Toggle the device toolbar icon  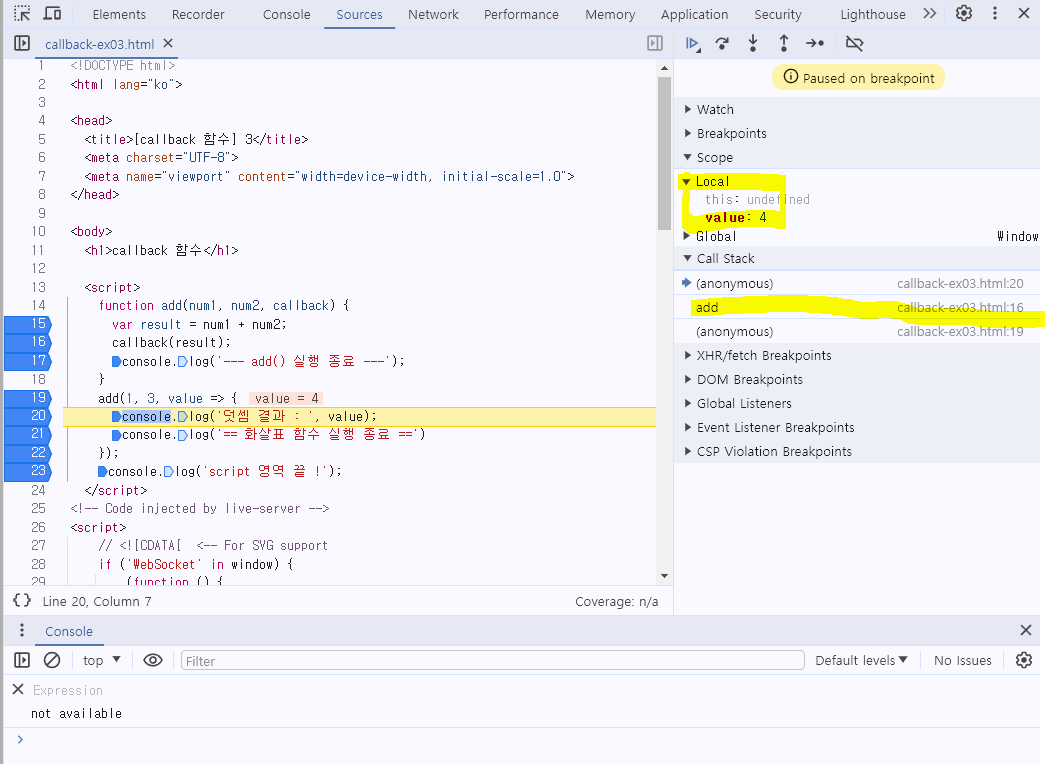click(x=52, y=13)
